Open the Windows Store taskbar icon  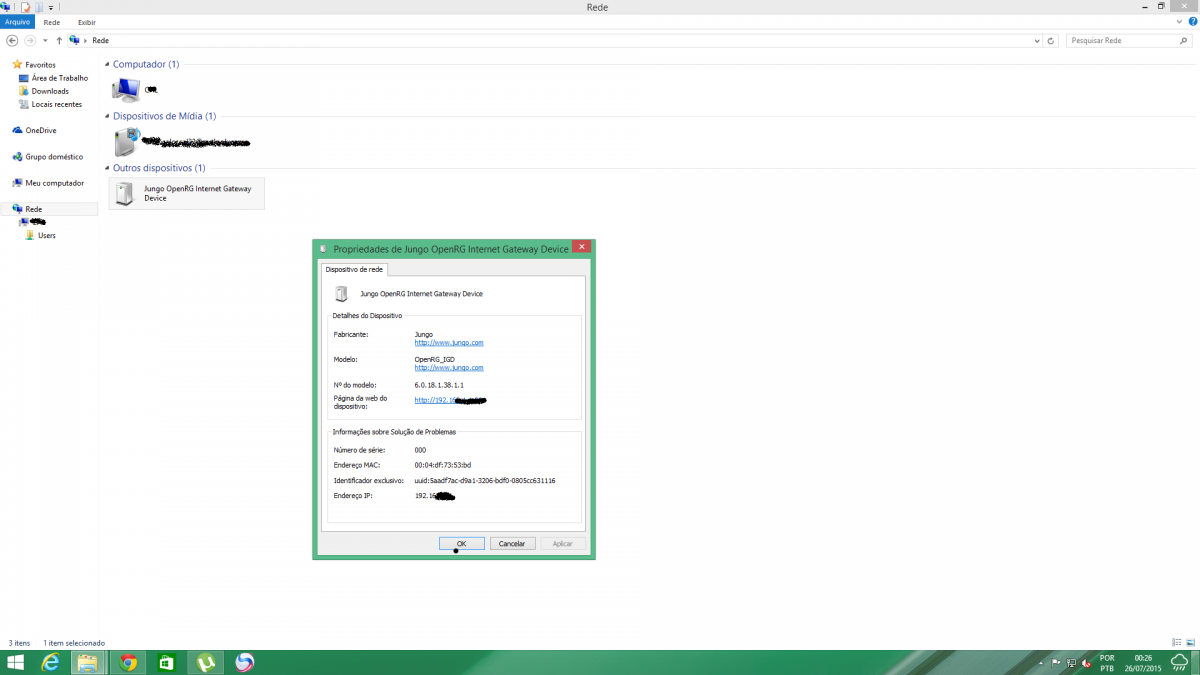point(167,662)
